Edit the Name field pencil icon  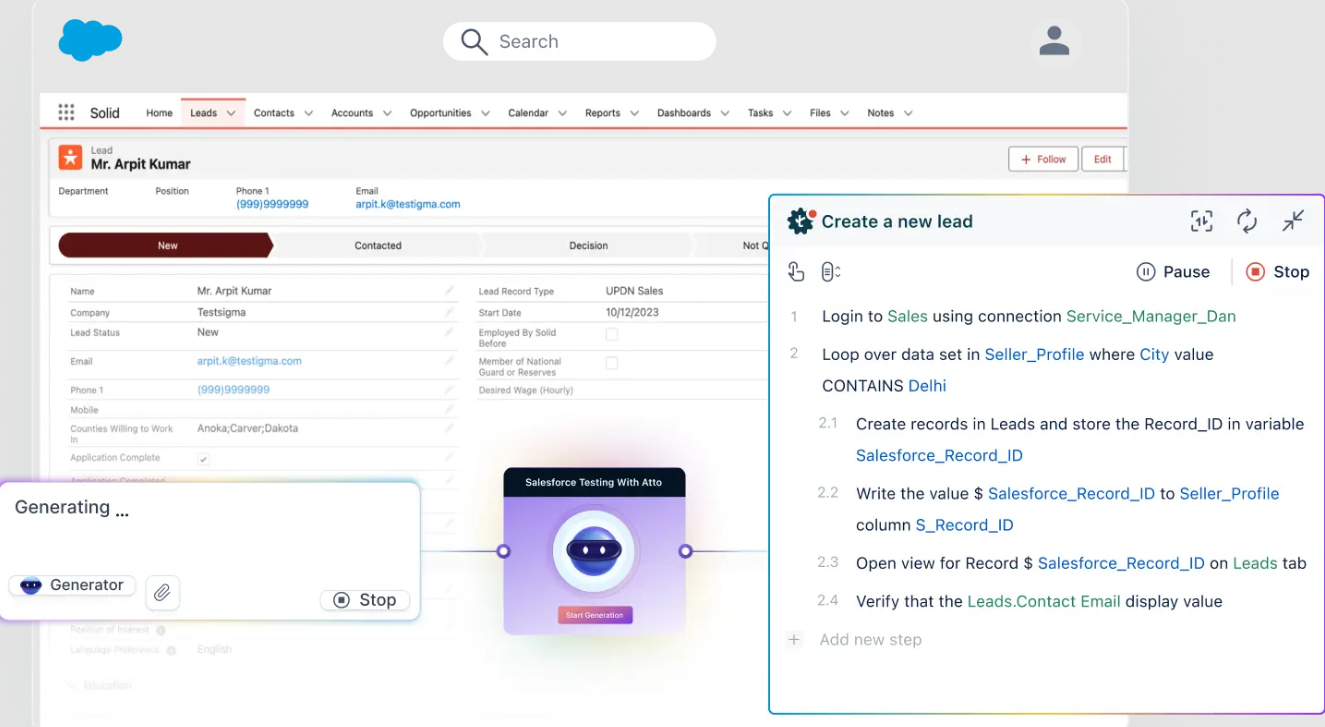tap(450, 291)
